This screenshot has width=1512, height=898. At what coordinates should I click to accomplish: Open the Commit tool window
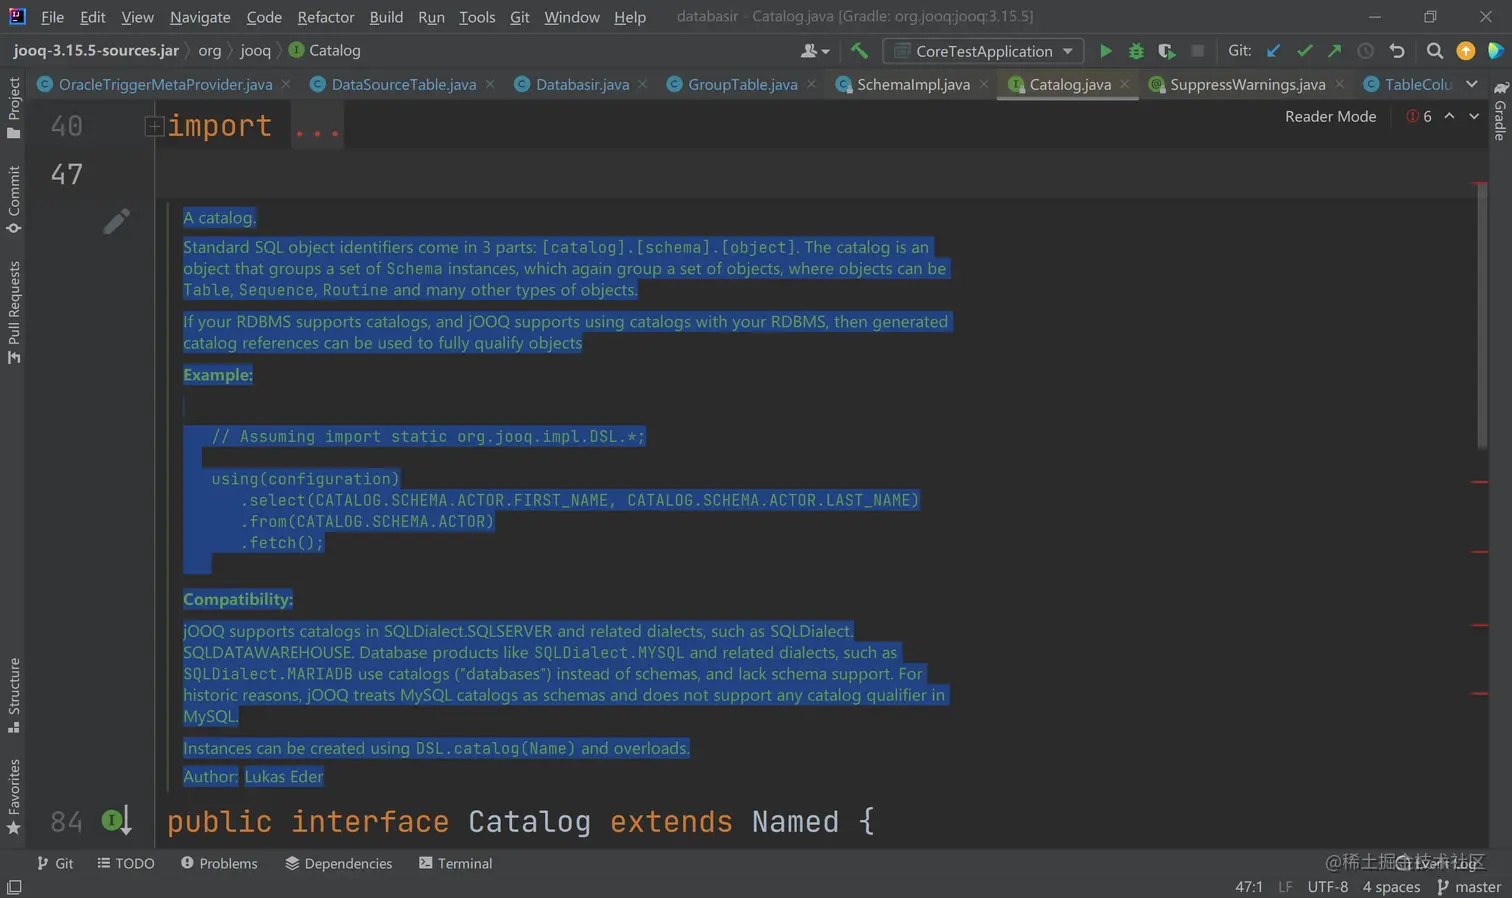point(14,200)
